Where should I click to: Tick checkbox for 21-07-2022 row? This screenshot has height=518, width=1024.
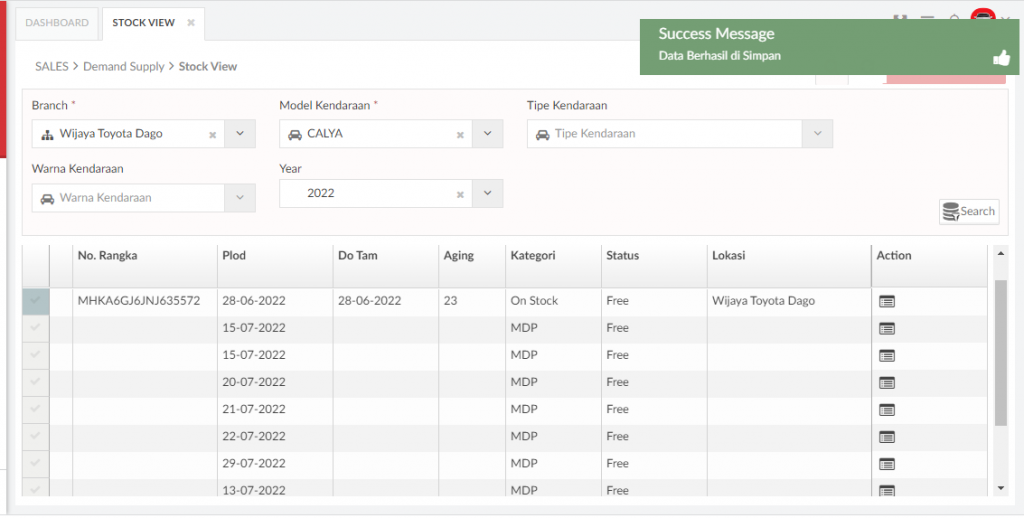pyautogui.click(x=35, y=410)
